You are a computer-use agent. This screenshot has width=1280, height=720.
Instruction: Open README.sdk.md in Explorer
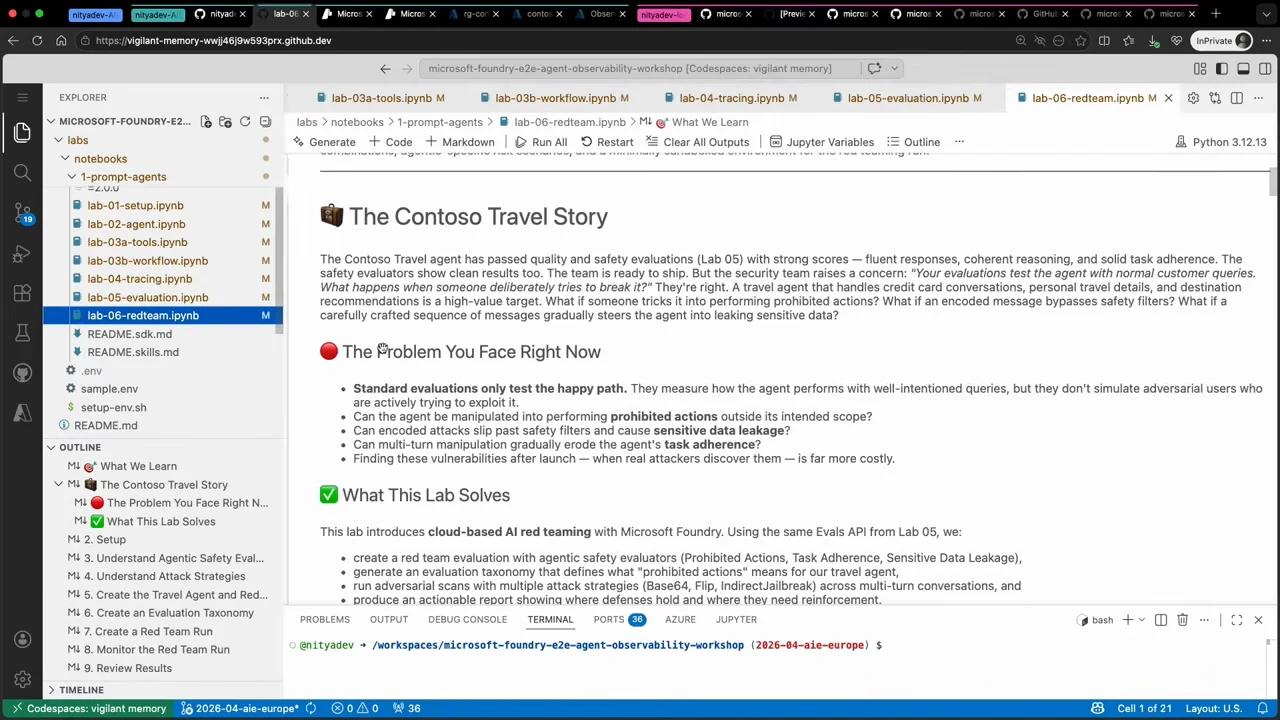tap(129, 334)
